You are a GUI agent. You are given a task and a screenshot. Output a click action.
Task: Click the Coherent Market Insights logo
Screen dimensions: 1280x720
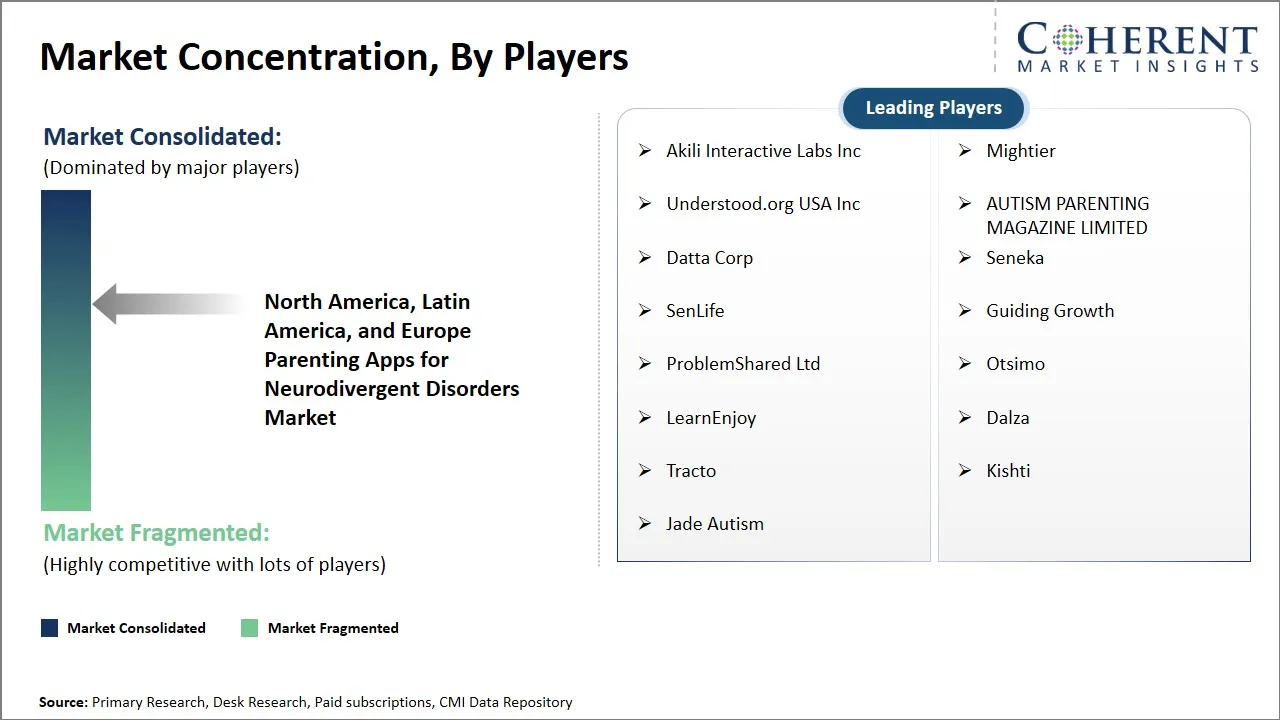tap(1135, 44)
